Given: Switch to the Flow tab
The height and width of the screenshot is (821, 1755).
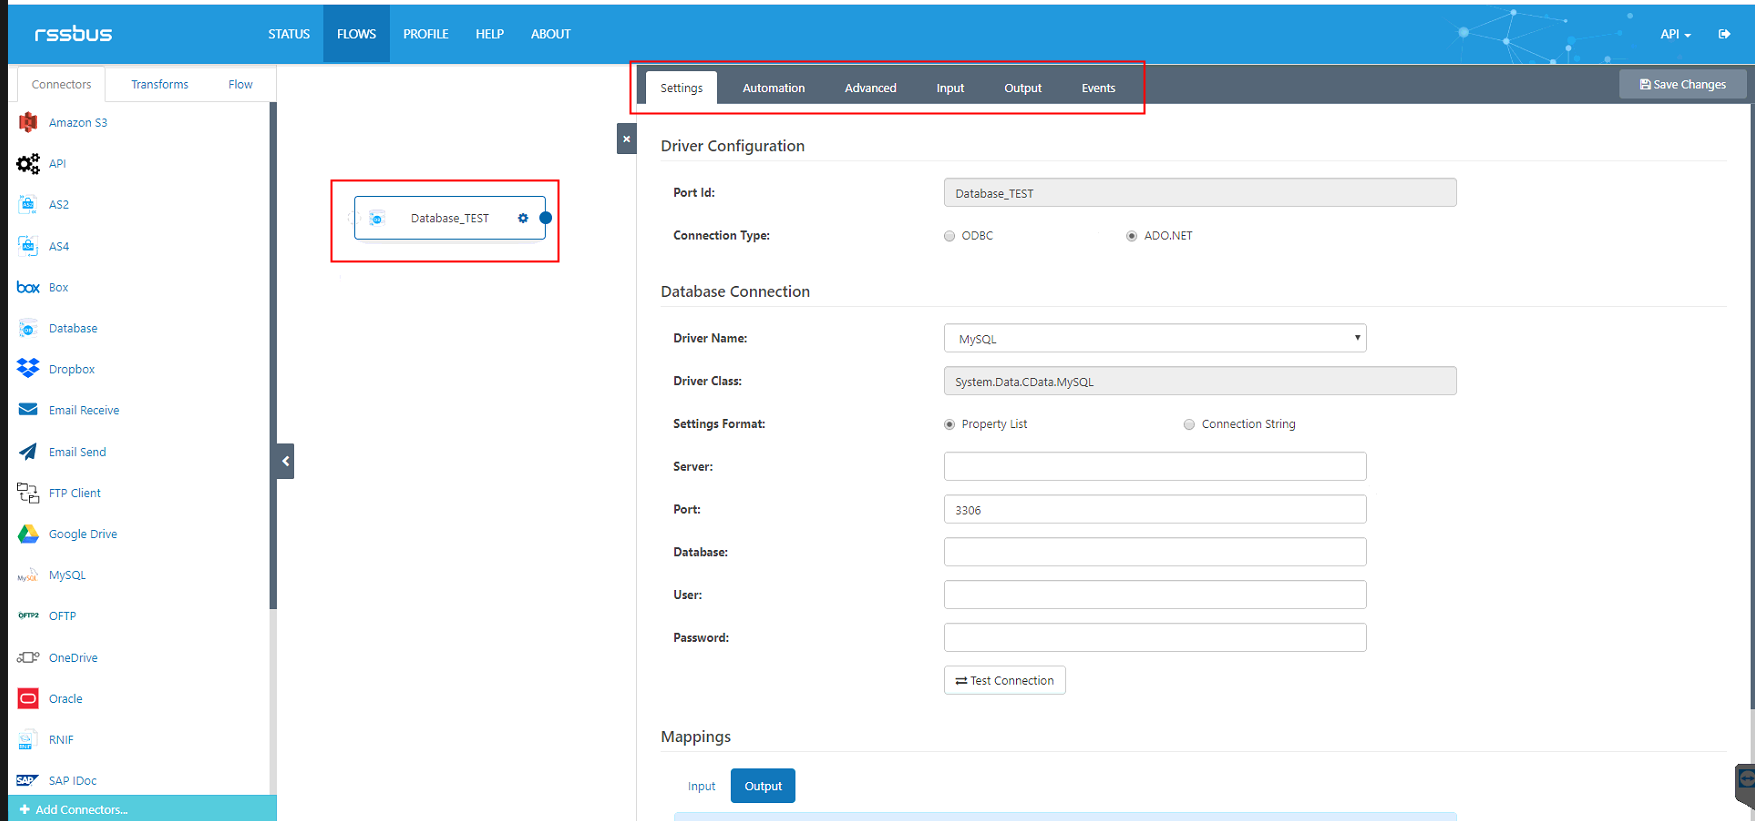Looking at the screenshot, I should [240, 84].
